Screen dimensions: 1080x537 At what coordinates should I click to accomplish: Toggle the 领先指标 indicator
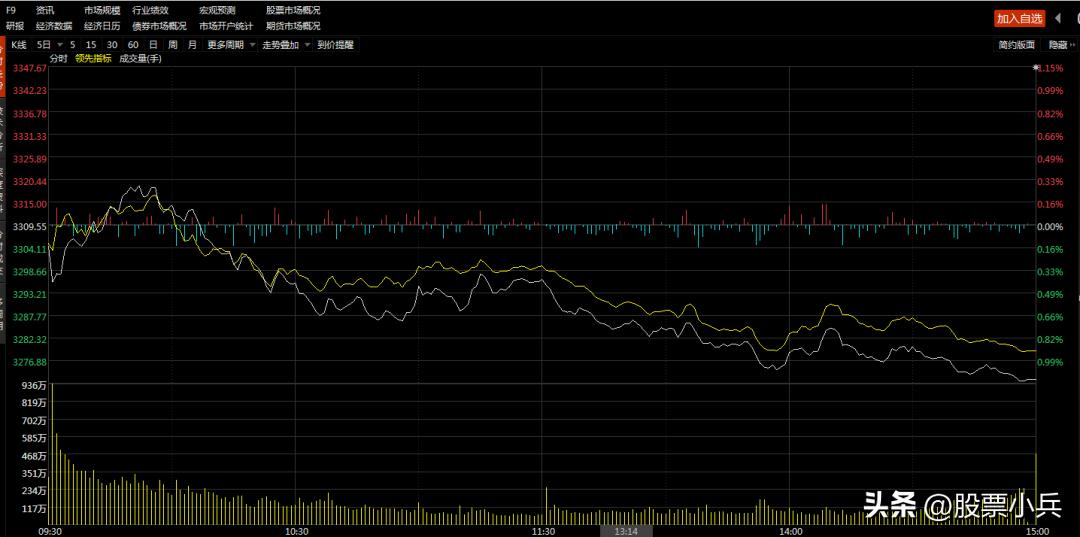click(x=93, y=59)
